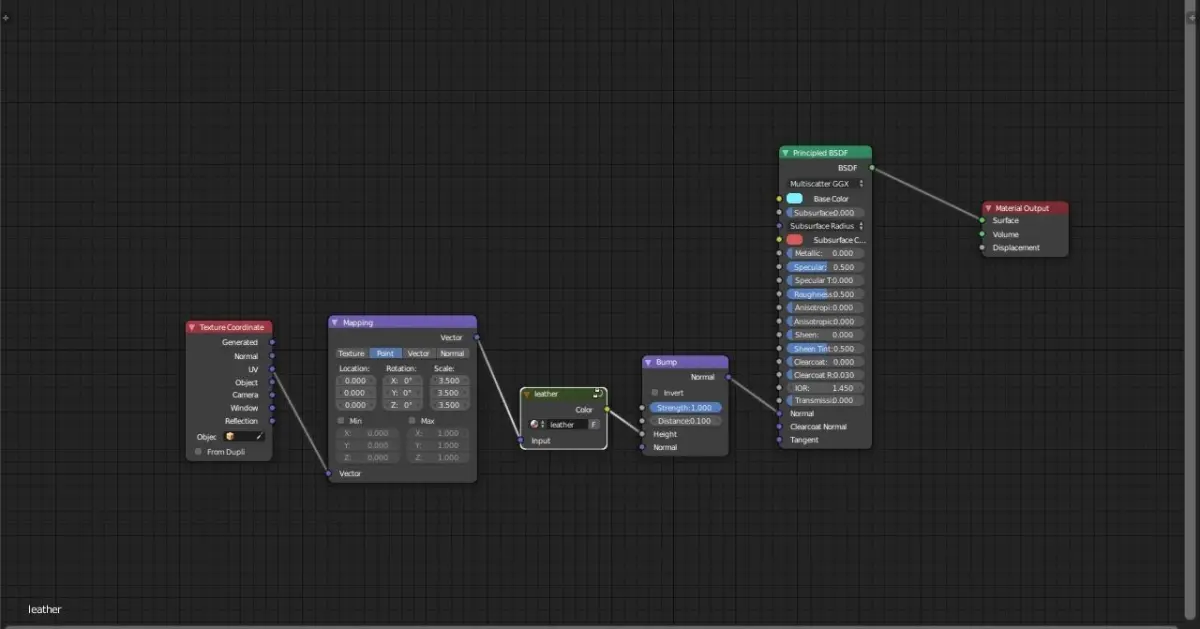
Task: Click the object eyedropper icon in Texture Coordinate
Action: tap(259, 436)
